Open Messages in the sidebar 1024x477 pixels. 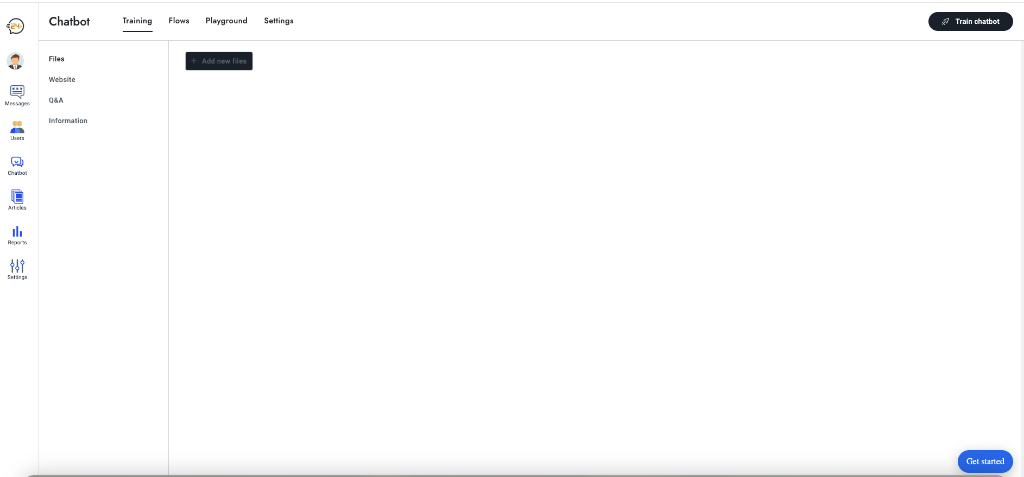click(17, 95)
